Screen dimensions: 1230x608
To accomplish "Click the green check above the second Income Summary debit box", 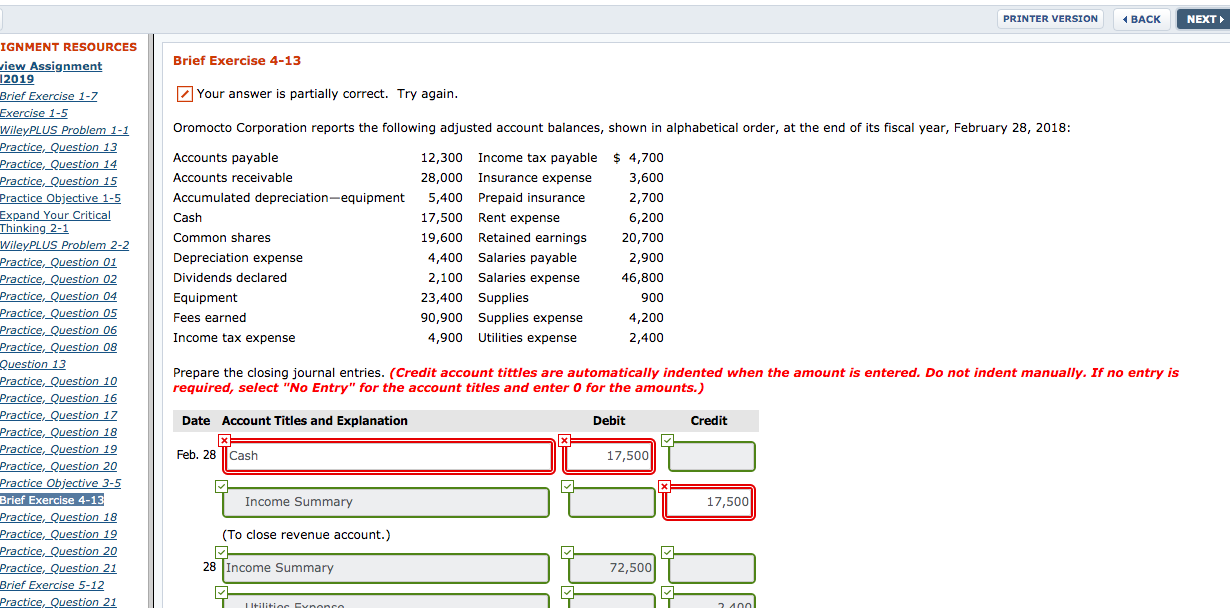I will pyautogui.click(x=567, y=486).
